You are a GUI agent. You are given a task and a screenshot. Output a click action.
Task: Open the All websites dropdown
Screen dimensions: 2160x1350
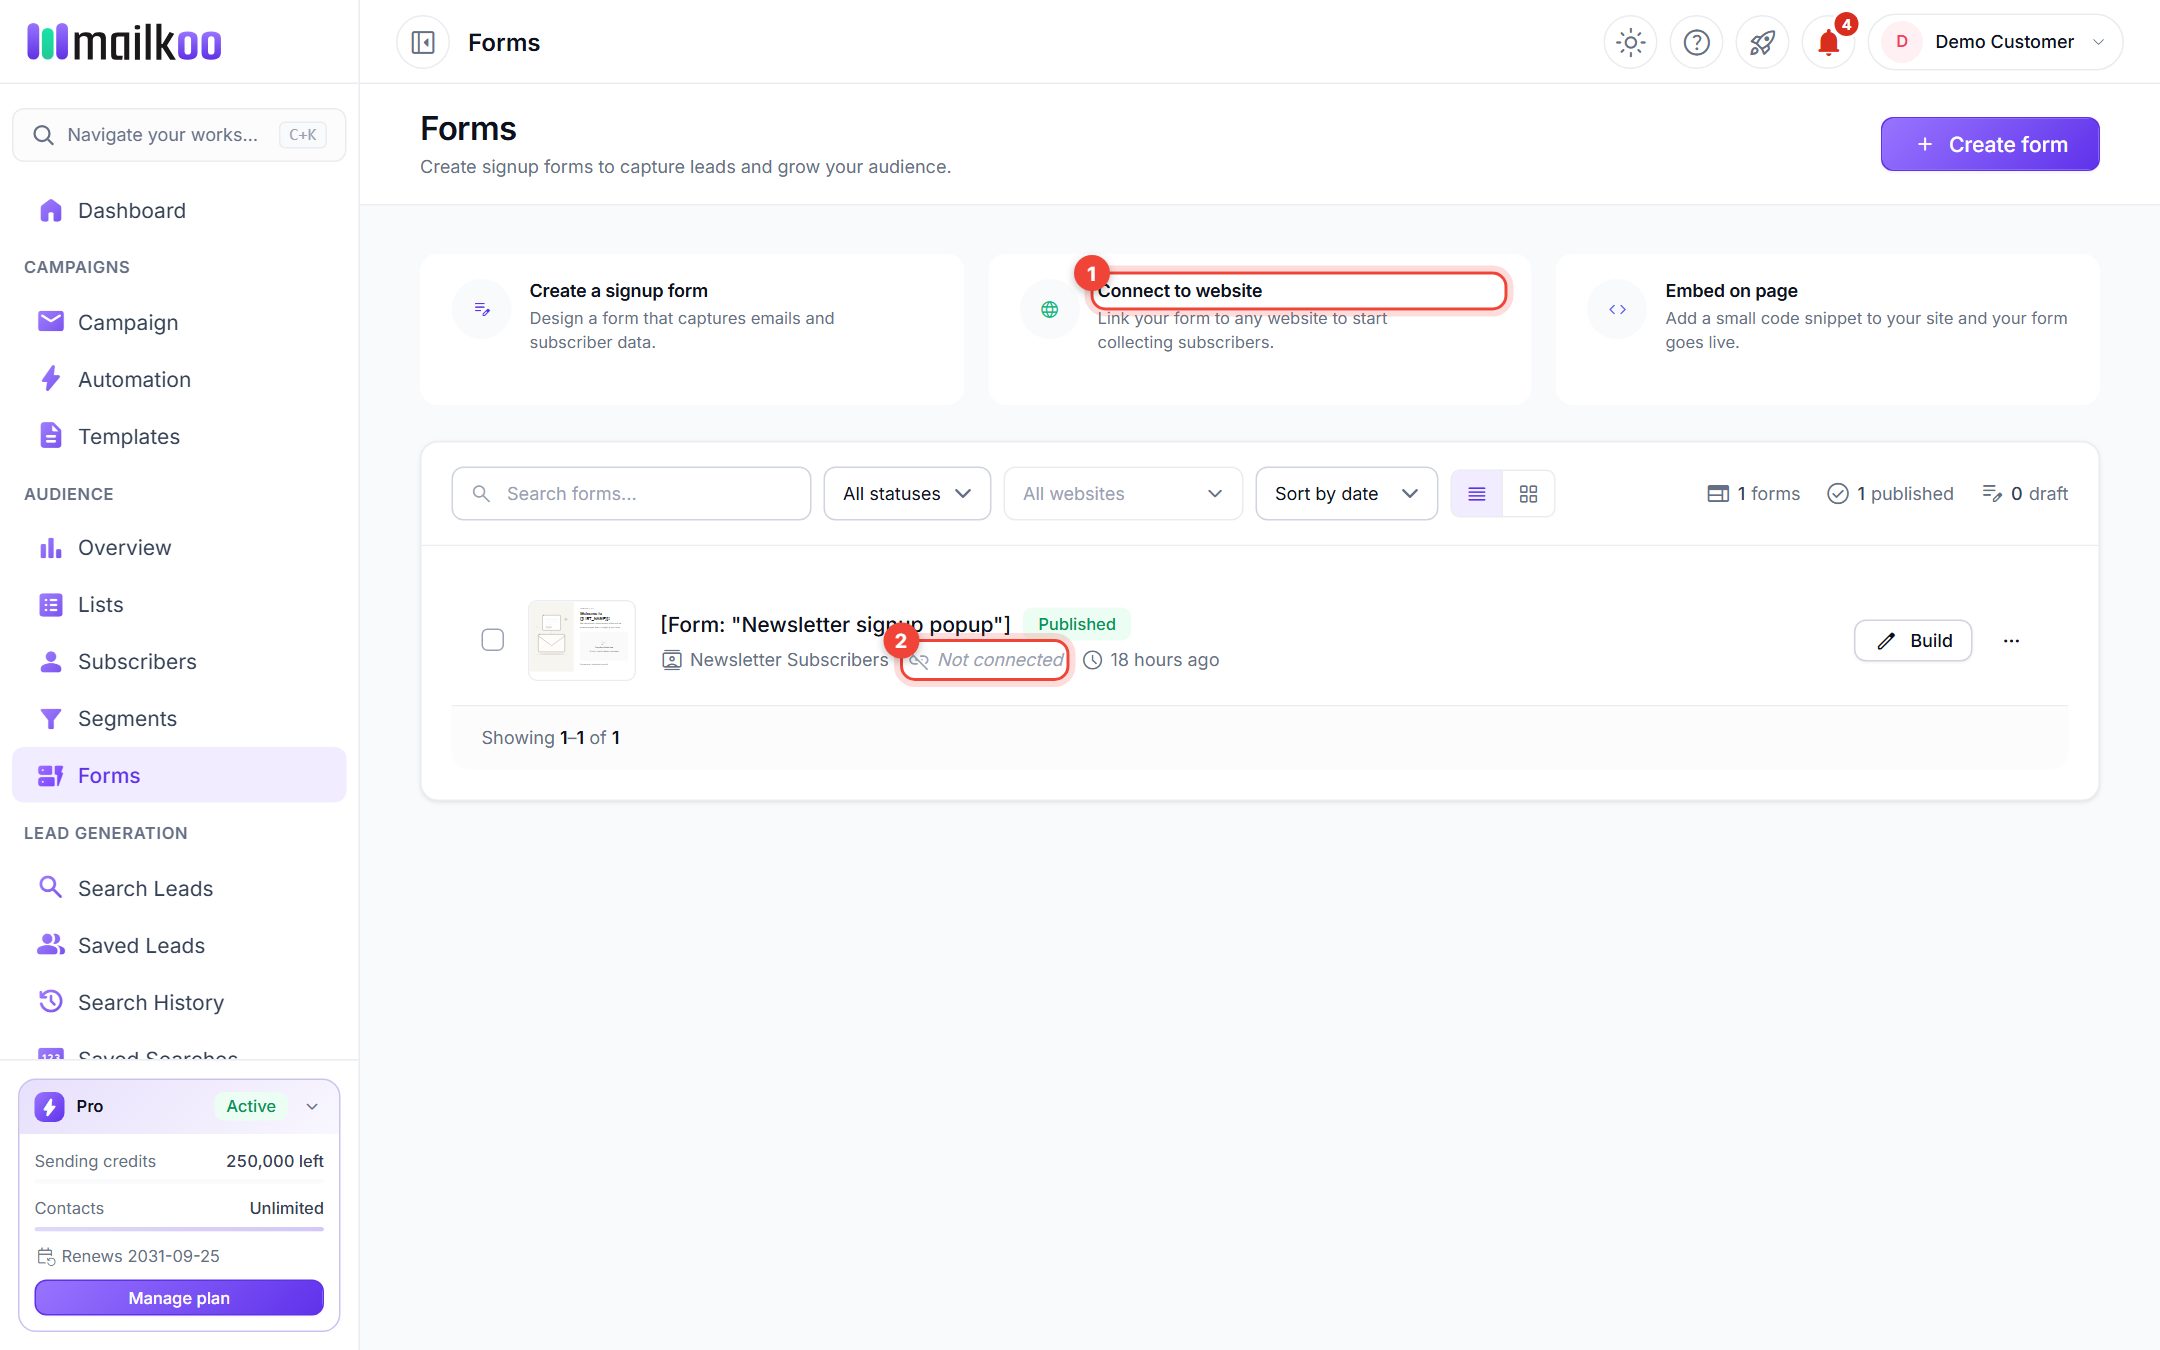pyautogui.click(x=1123, y=493)
